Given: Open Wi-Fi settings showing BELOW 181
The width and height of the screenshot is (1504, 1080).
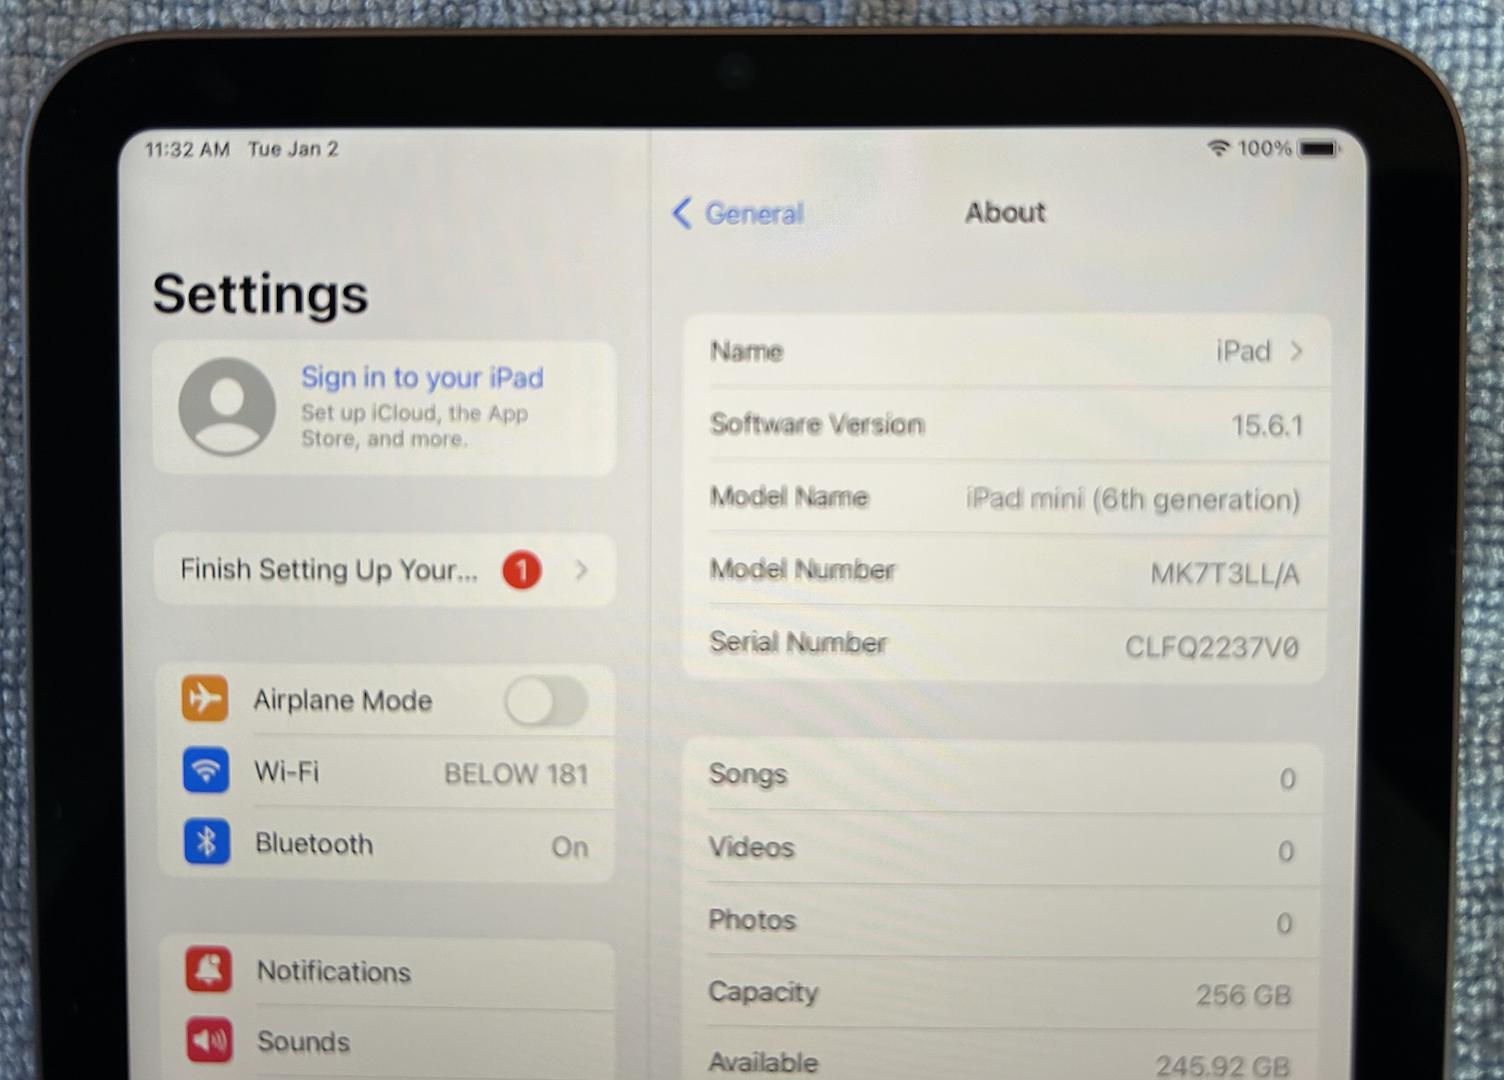Looking at the screenshot, I should pyautogui.click(x=386, y=772).
